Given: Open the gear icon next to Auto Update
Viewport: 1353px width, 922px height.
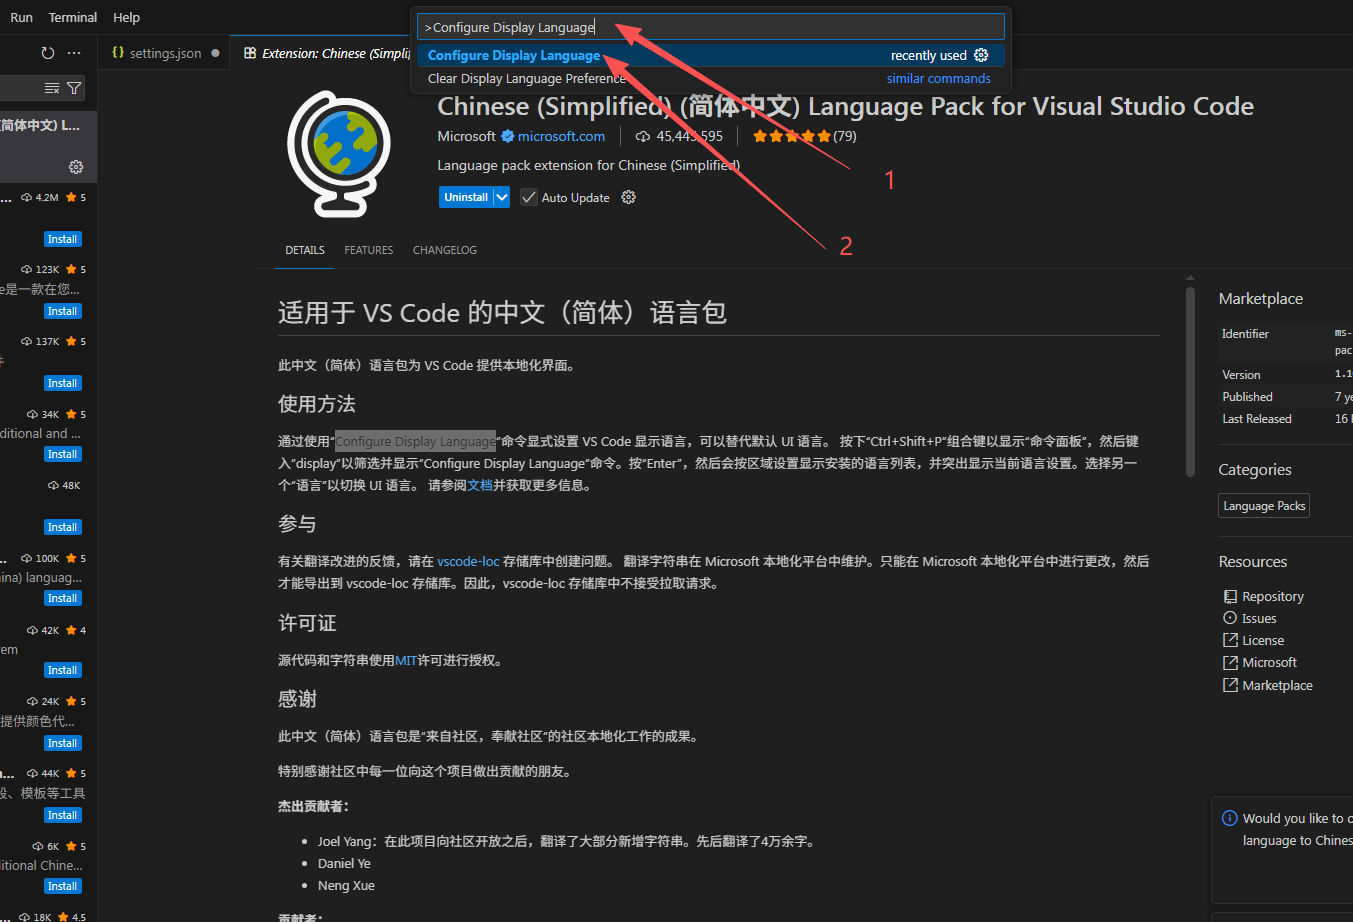Looking at the screenshot, I should [x=628, y=197].
